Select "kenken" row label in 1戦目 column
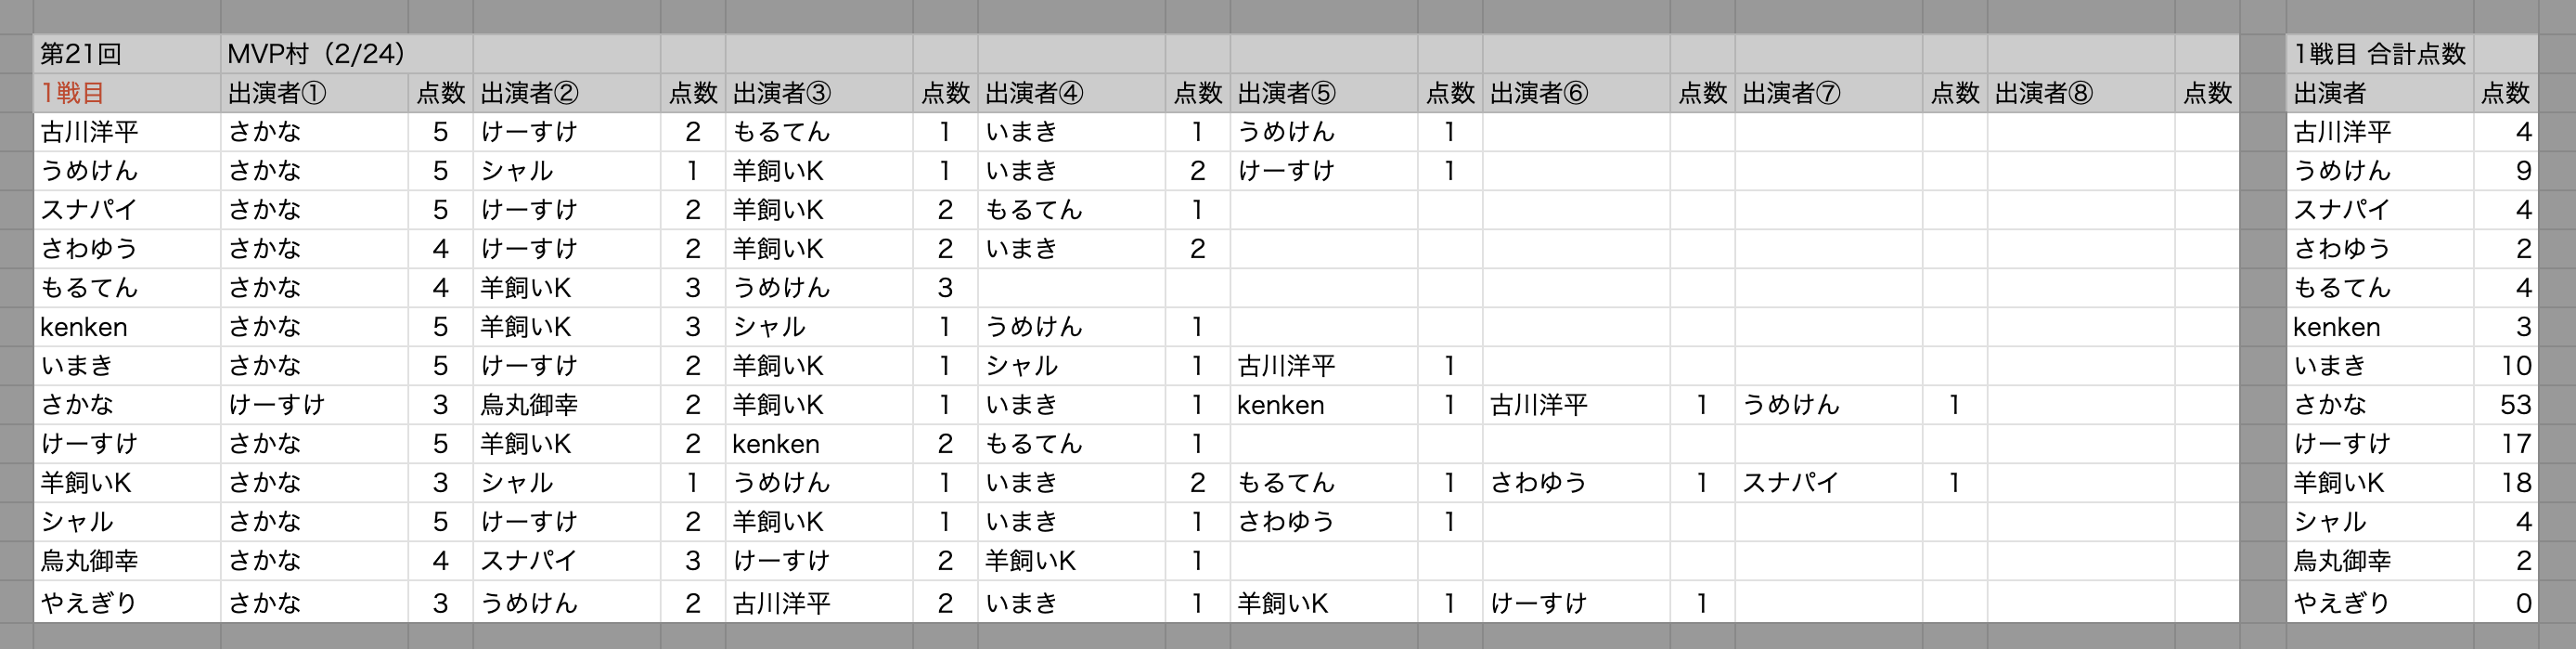 (x=84, y=327)
